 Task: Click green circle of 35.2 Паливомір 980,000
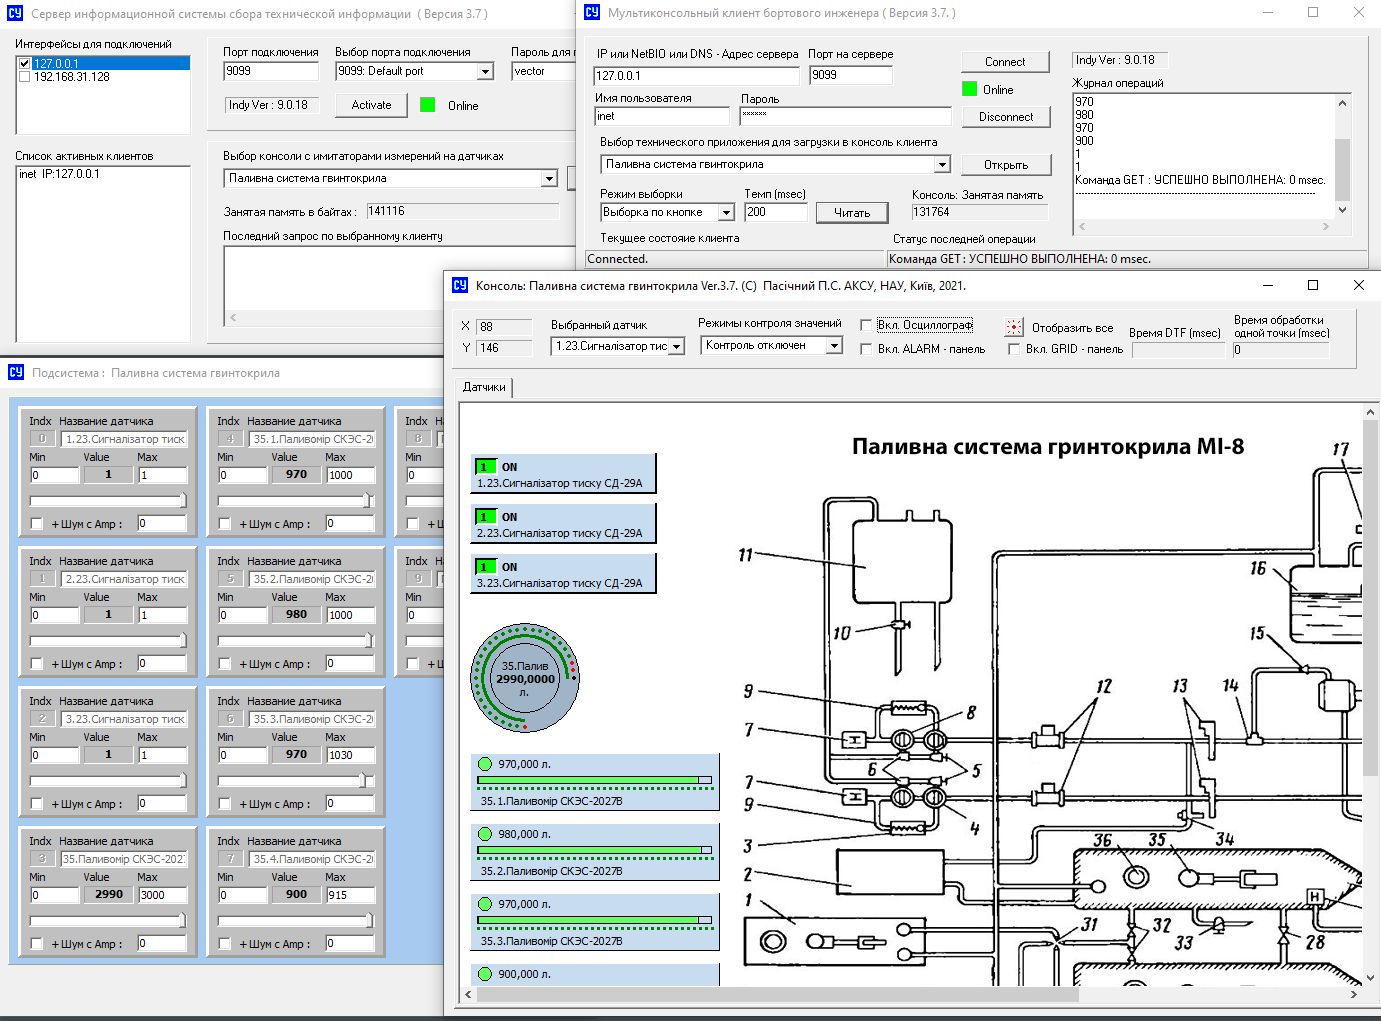[485, 834]
